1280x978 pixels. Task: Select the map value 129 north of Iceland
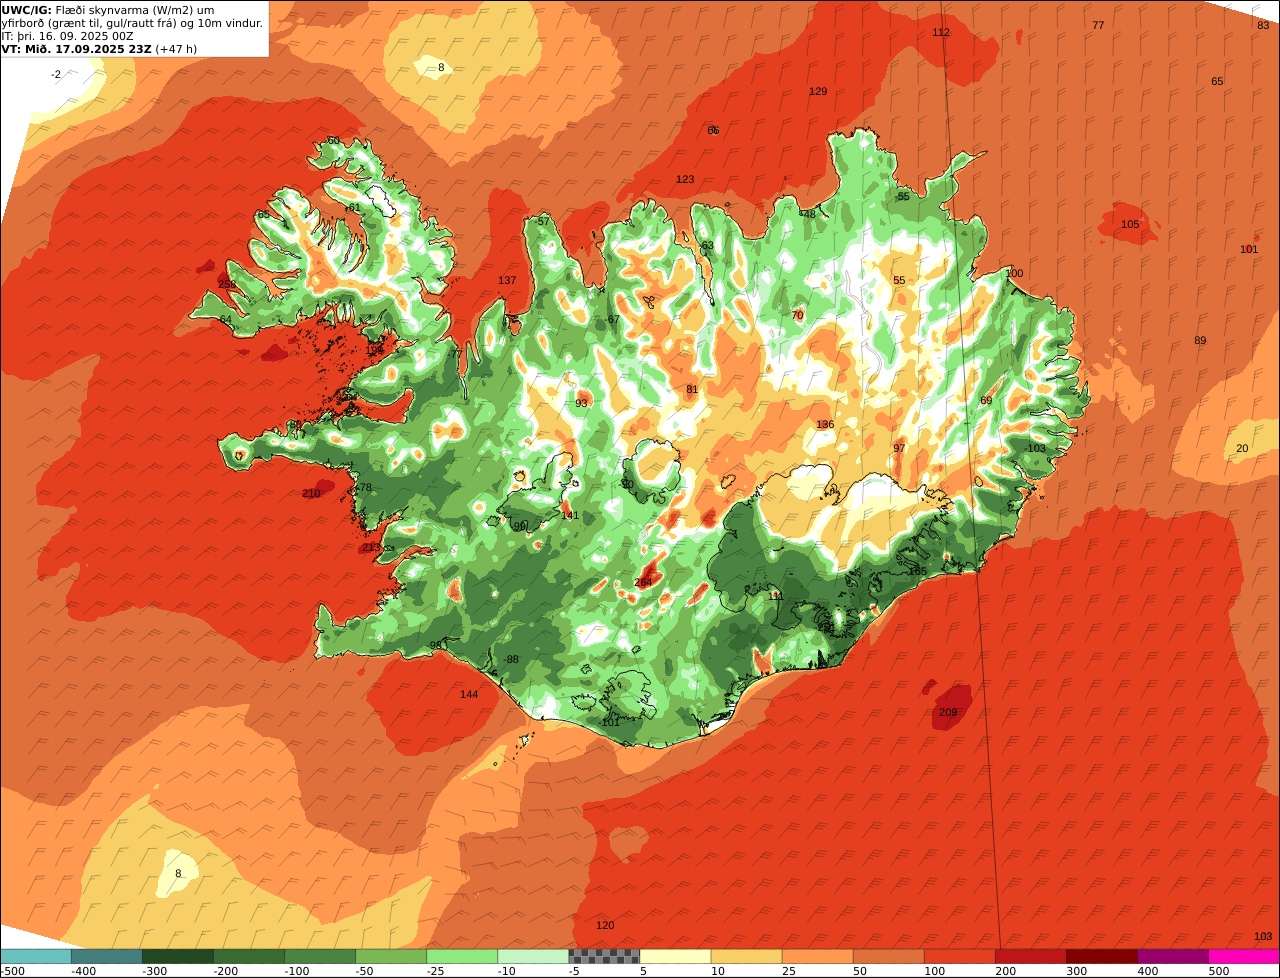point(818,91)
